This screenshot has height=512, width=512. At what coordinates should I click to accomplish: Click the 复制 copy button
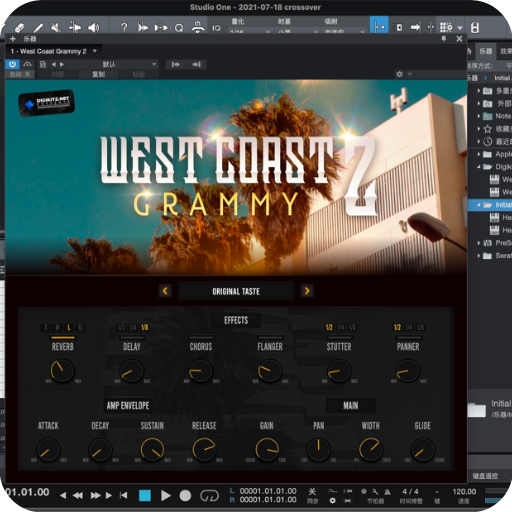click(98, 74)
